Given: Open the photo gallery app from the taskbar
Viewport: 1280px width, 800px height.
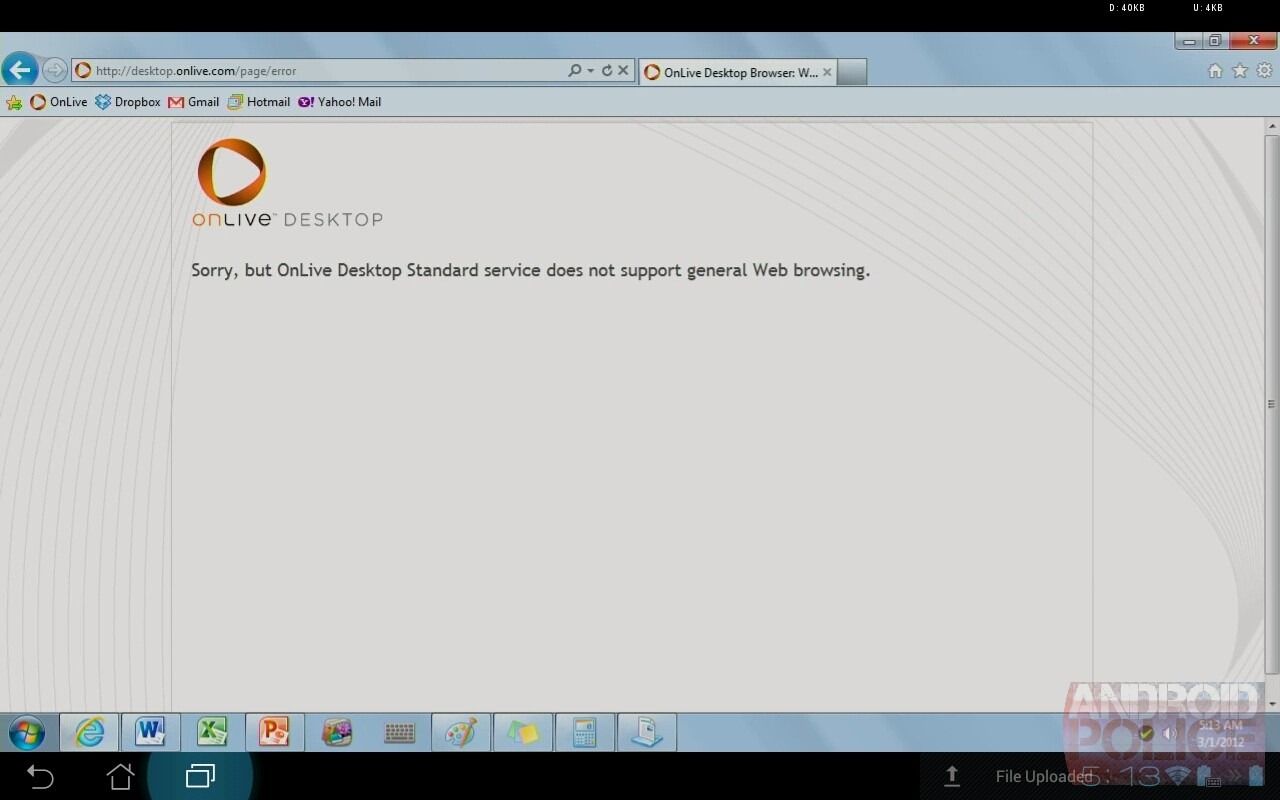Looking at the screenshot, I should (337, 732).
